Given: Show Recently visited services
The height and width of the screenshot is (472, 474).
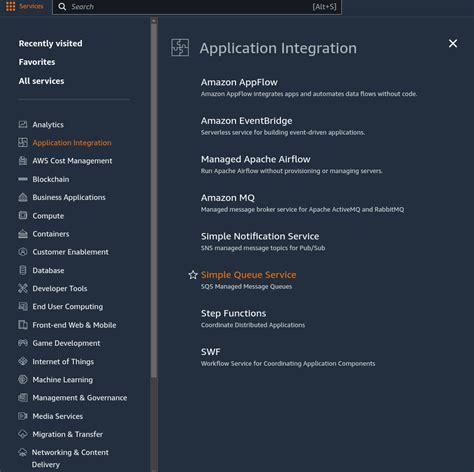Looking at the screenshot, I should coord(50,43).
